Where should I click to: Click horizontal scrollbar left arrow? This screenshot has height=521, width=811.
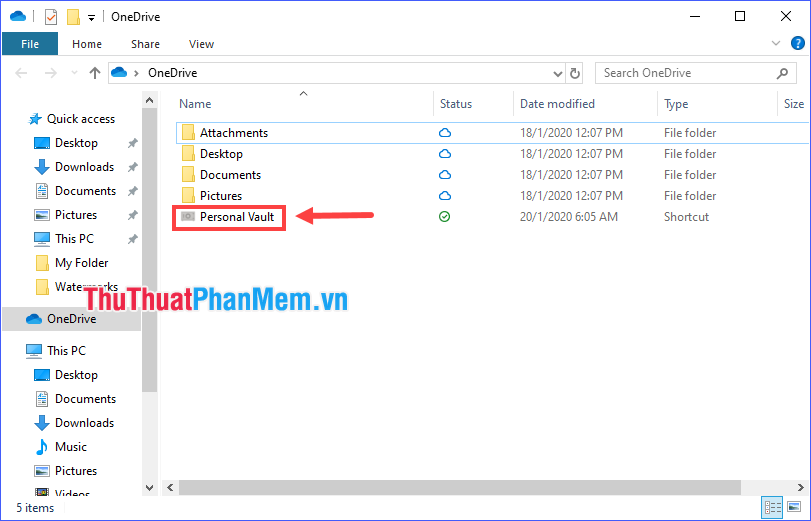coord(170,487)
